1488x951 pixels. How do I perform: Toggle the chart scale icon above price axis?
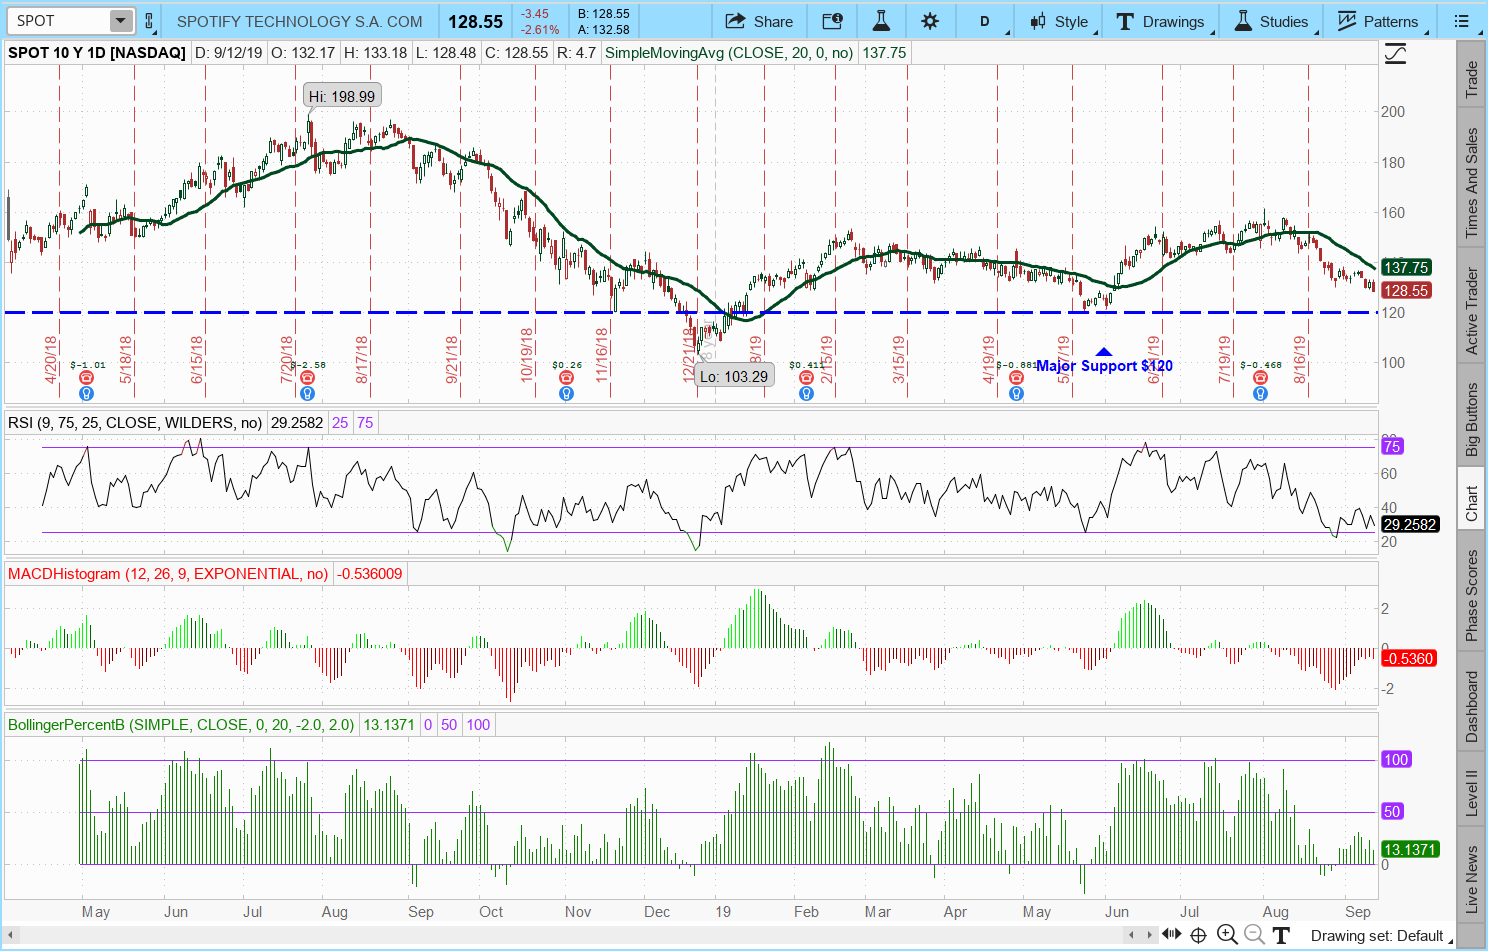tap(1395, 54)
